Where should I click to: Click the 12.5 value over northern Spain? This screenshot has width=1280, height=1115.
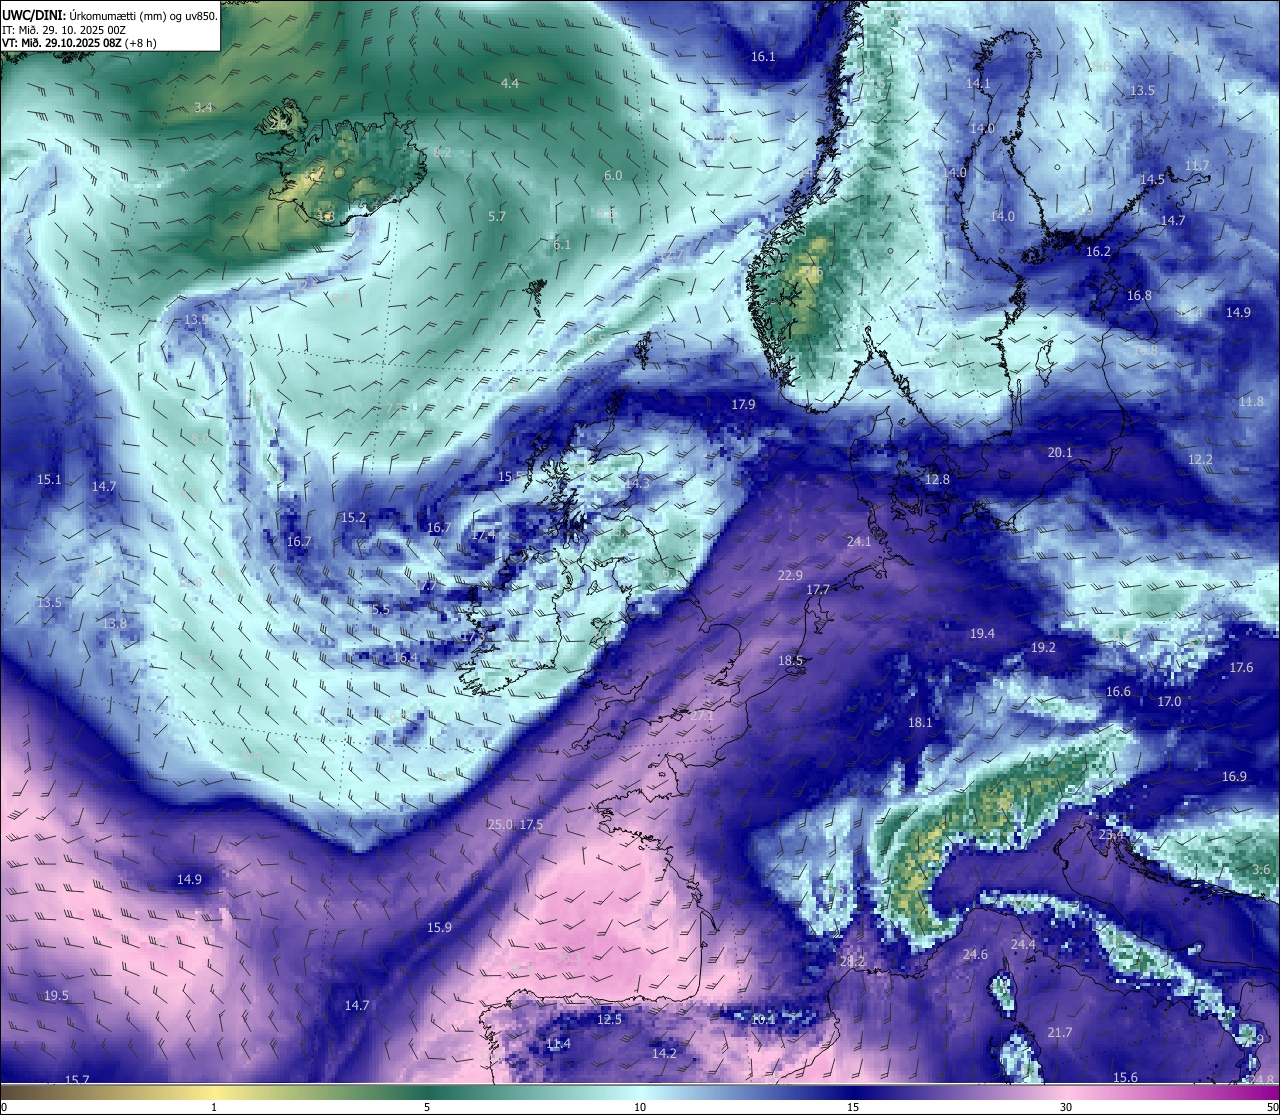click(609, 1019)
